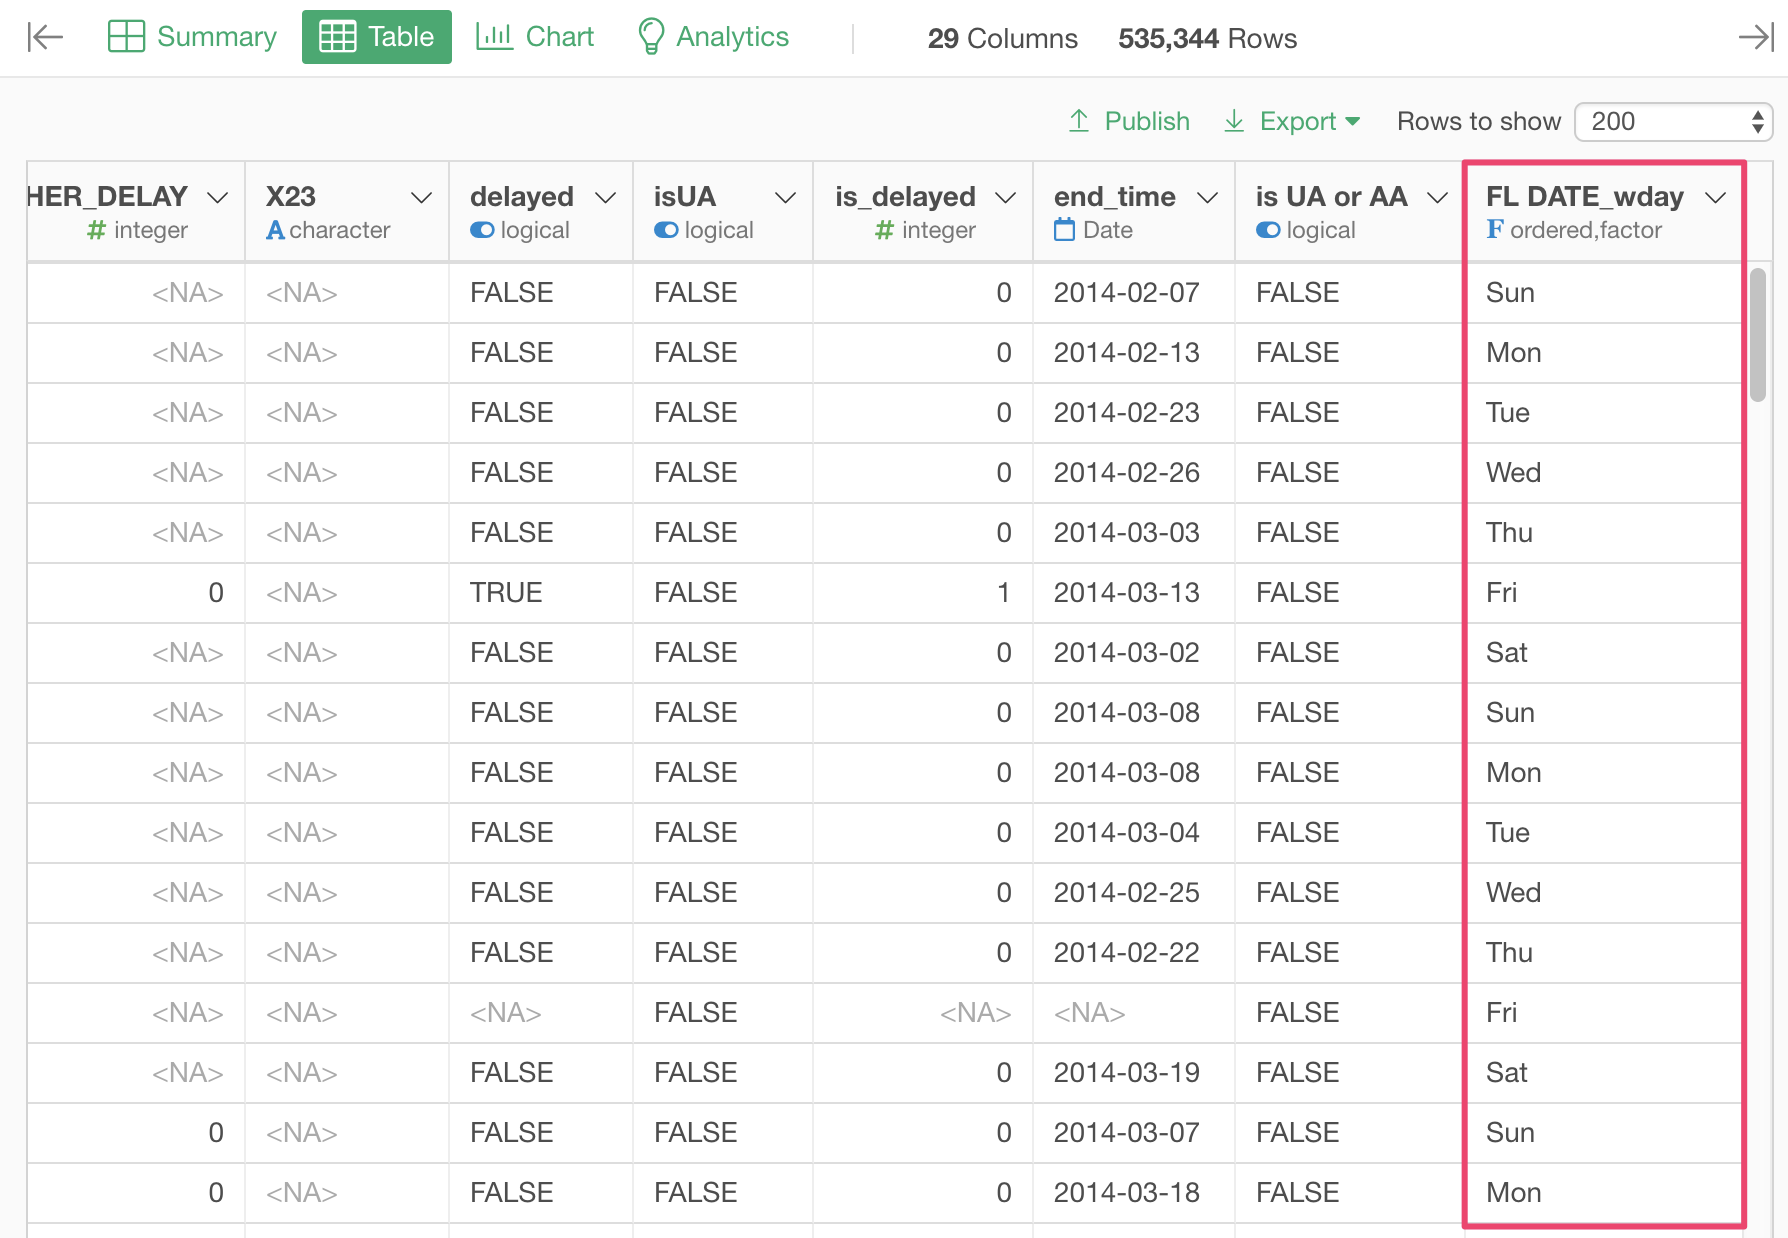Change Rows to show value selector

click(x=1673, y=122)
